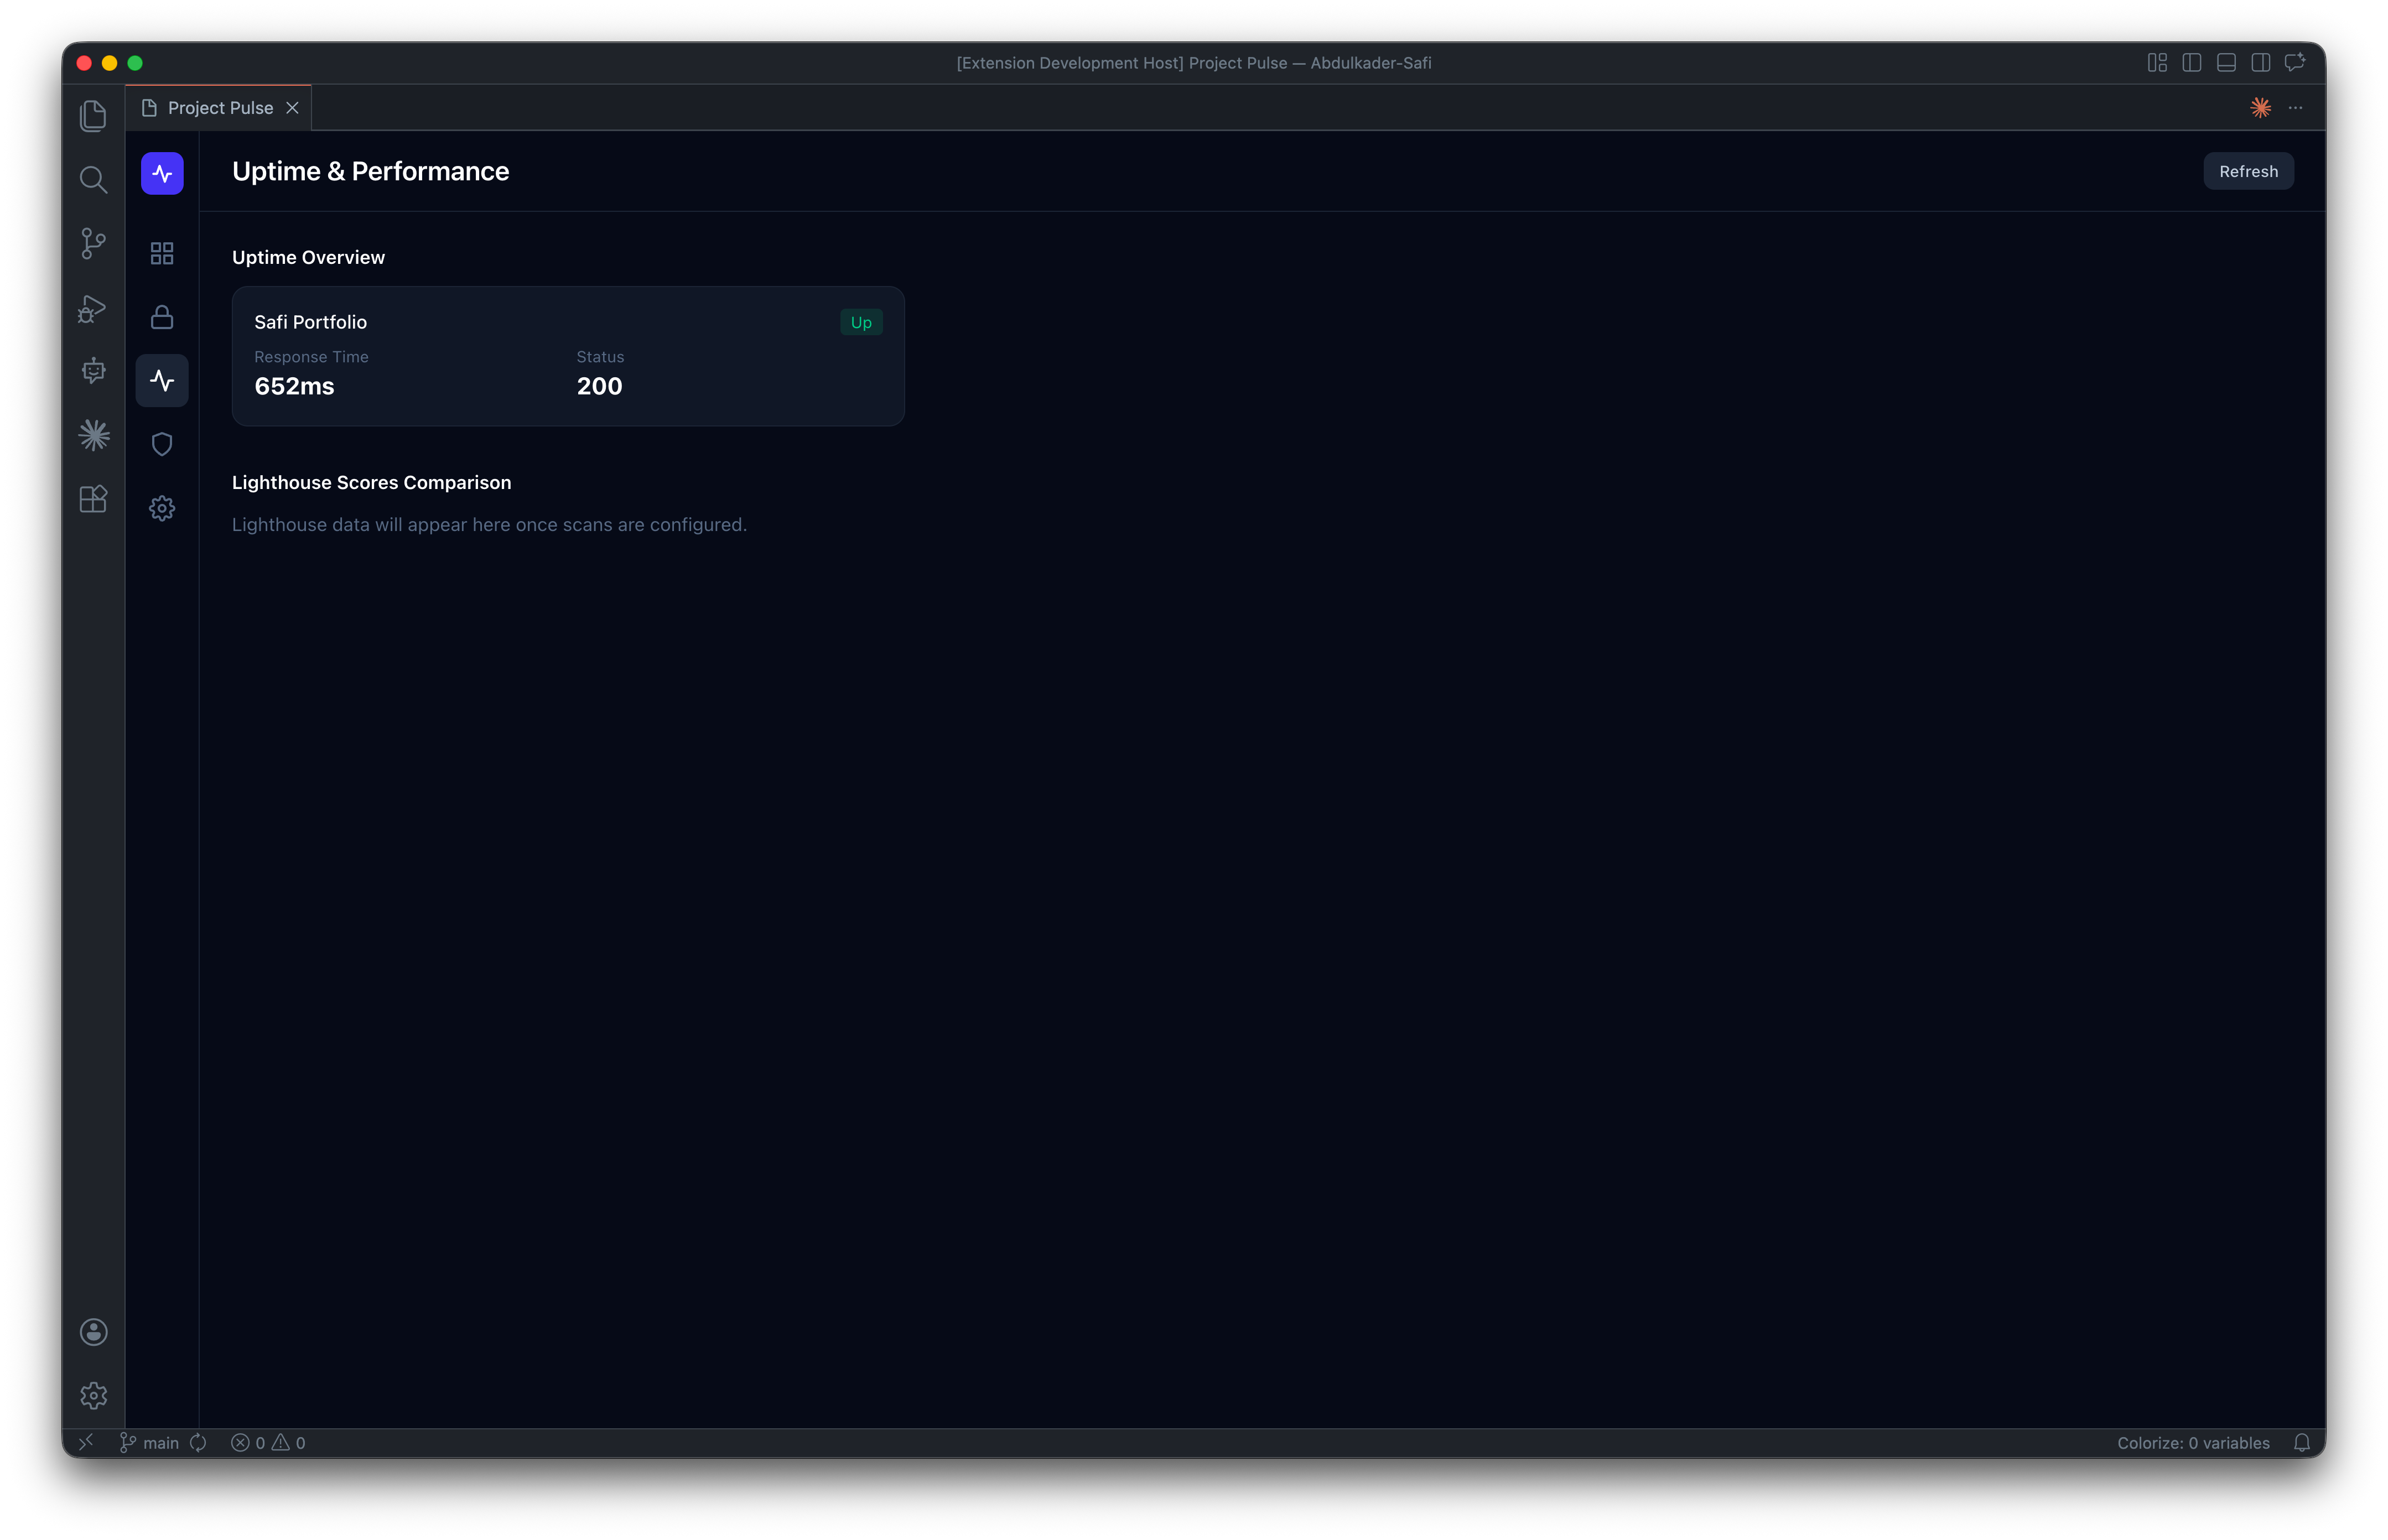
Task: Select the Search icon
Action: [x=93, y=180]
